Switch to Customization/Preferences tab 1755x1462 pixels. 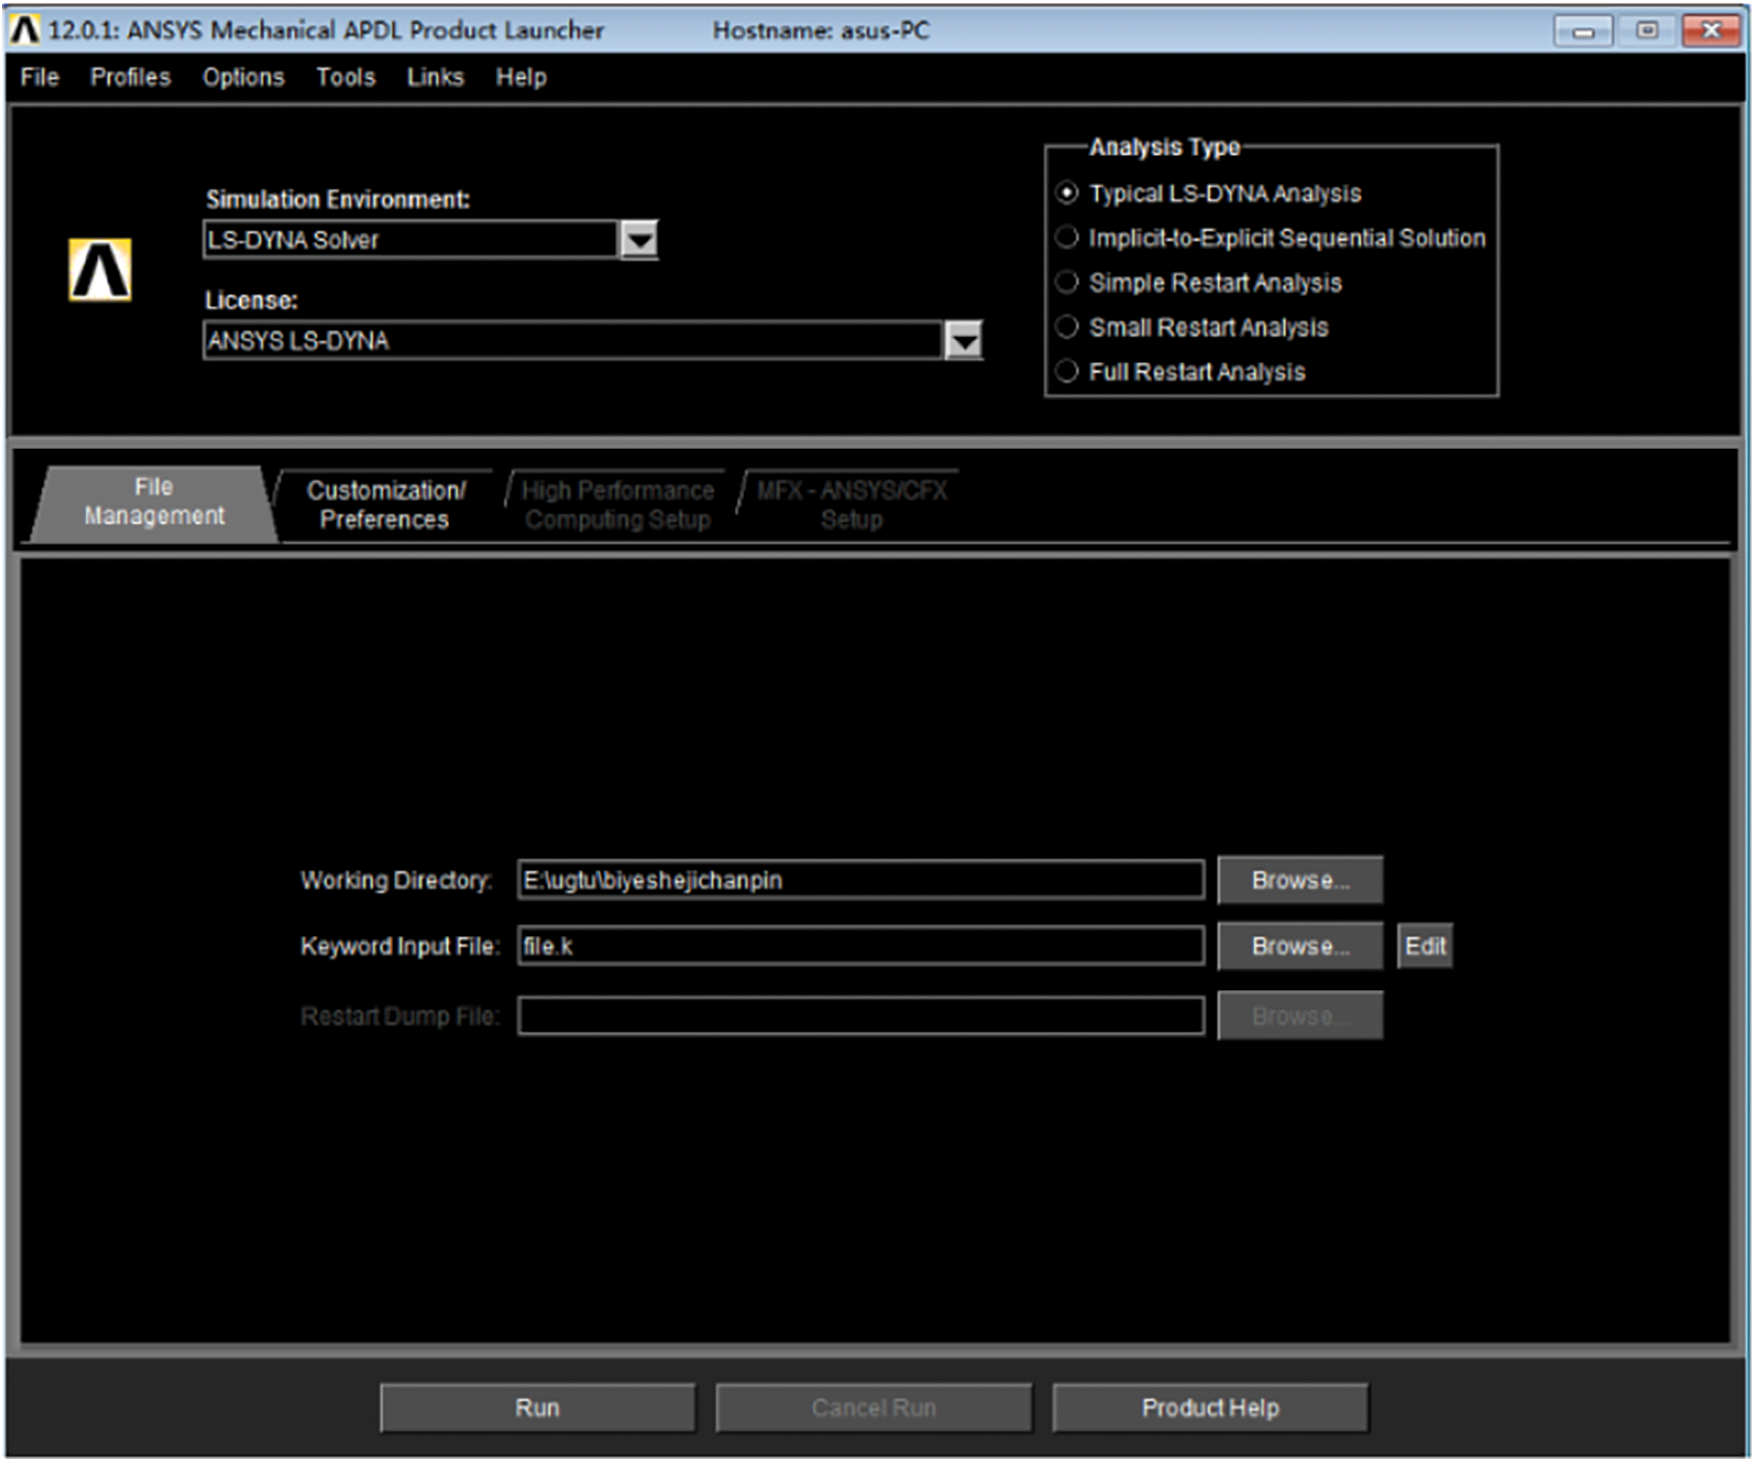click(x=385, y=505)
